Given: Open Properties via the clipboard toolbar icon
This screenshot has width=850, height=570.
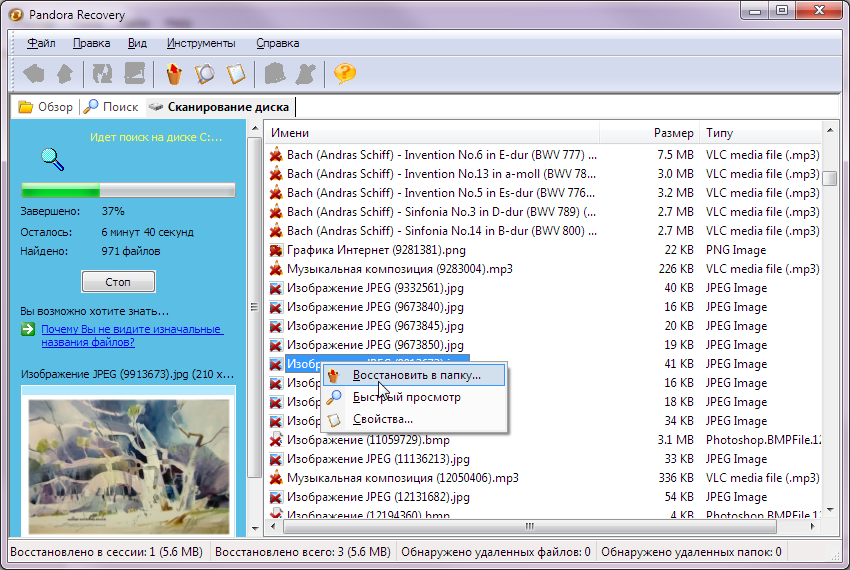Looking at the screenshot, I should [x=236, y=74].
